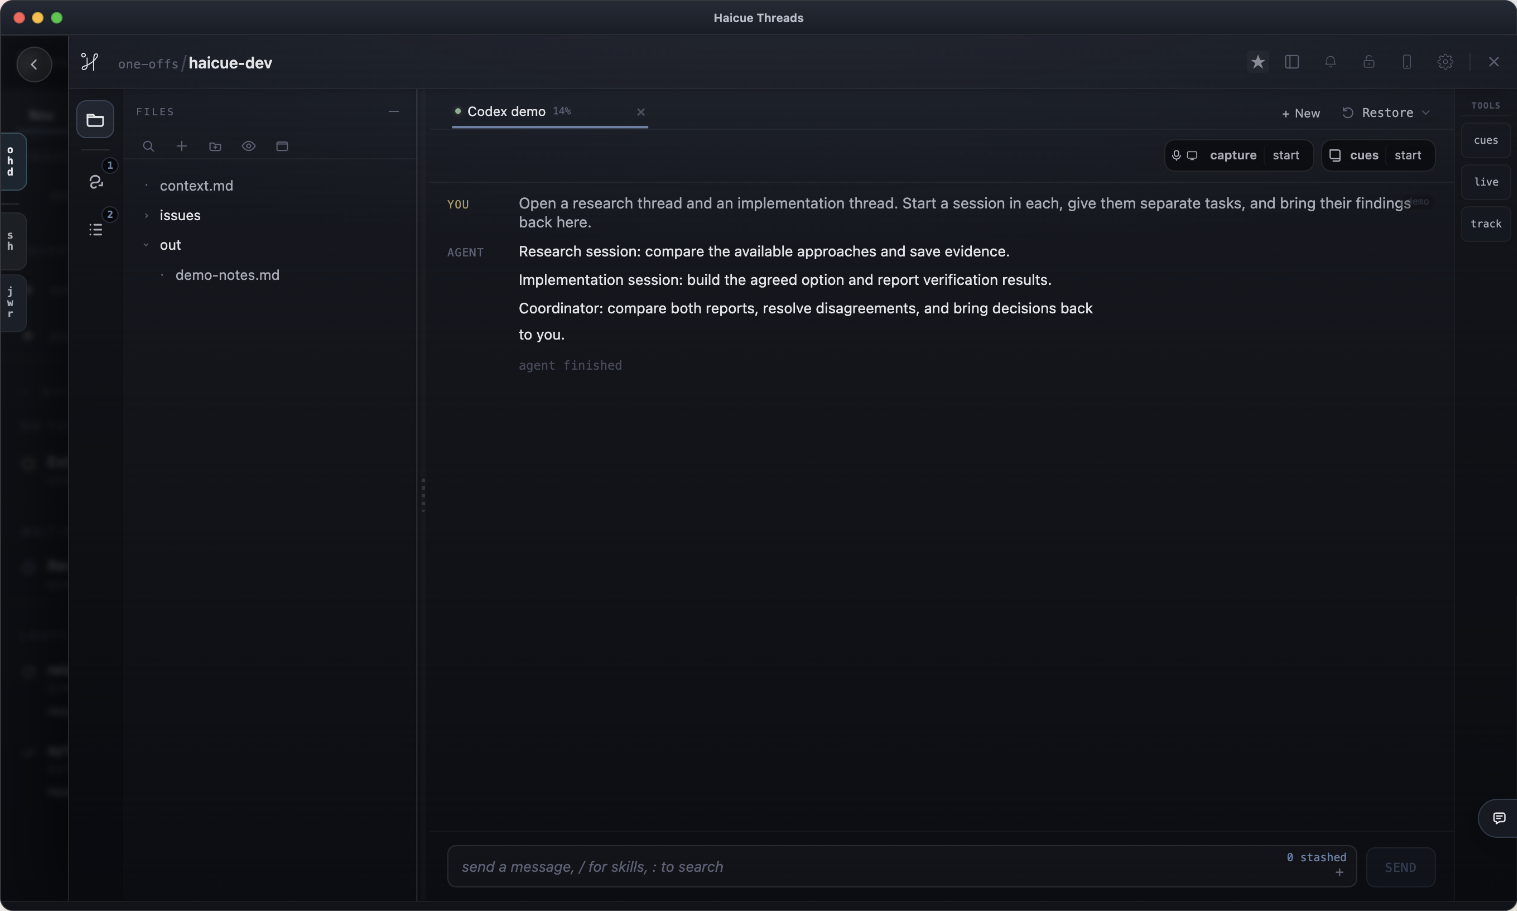Start capture recording
The width and height of the screenshot is (1517, 911).
(1286, 156)
